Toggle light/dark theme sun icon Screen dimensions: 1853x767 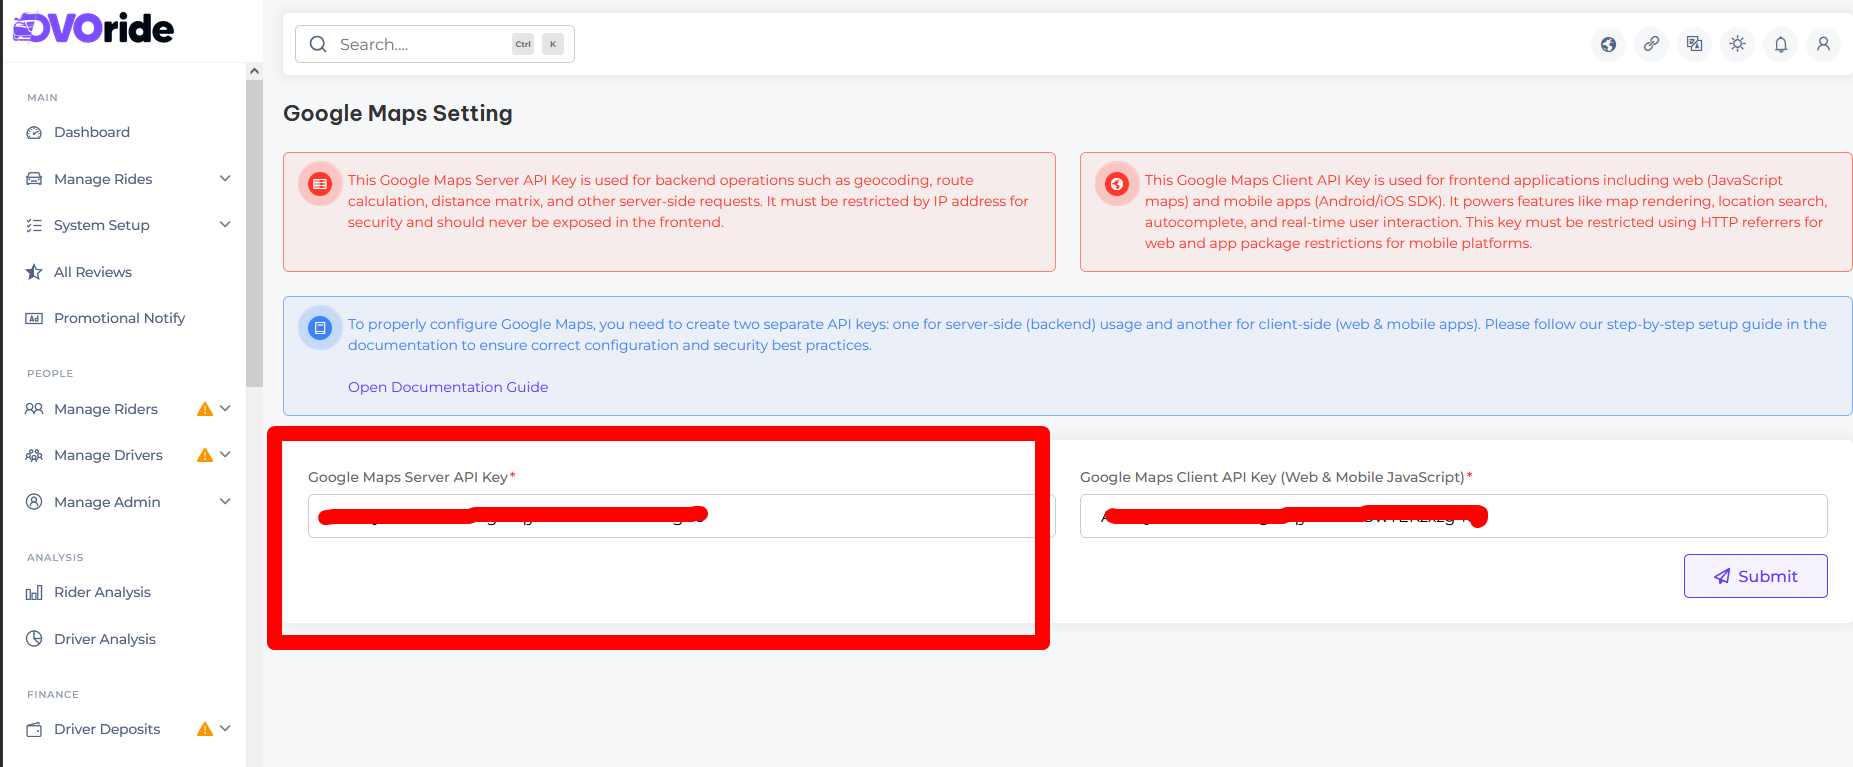tap(1738, 44)
